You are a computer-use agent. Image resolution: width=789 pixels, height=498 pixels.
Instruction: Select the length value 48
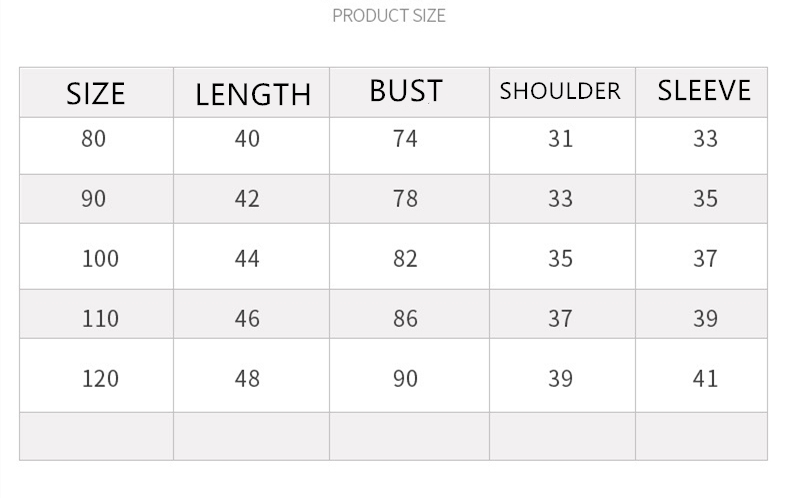[x=247, y=379]
